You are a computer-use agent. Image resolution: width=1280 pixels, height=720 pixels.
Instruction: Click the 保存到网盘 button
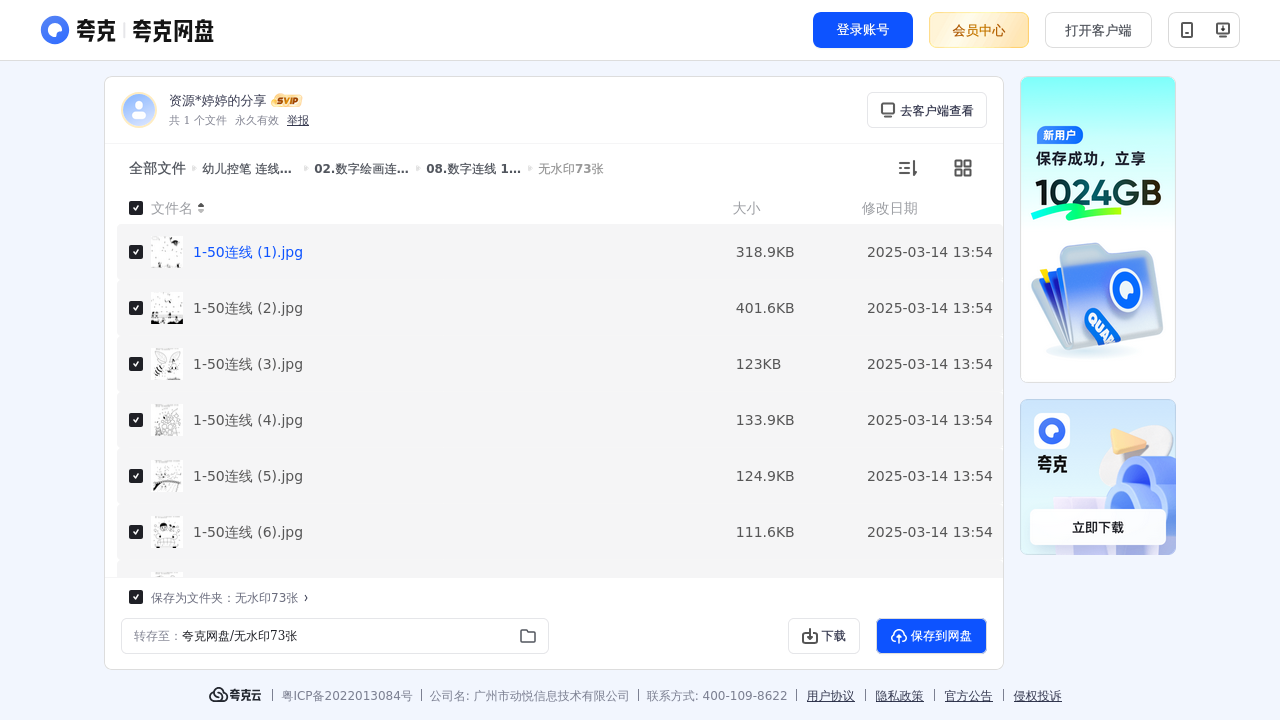[x=931, y=636]
